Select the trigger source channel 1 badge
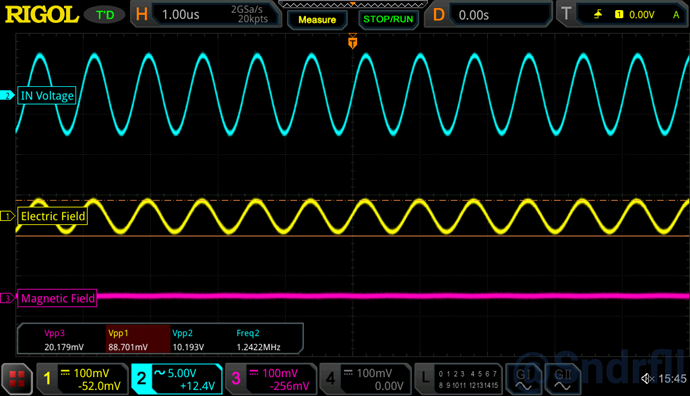Image resolution: width=690 pixels, height=396 pixels. tap(619, 15)
